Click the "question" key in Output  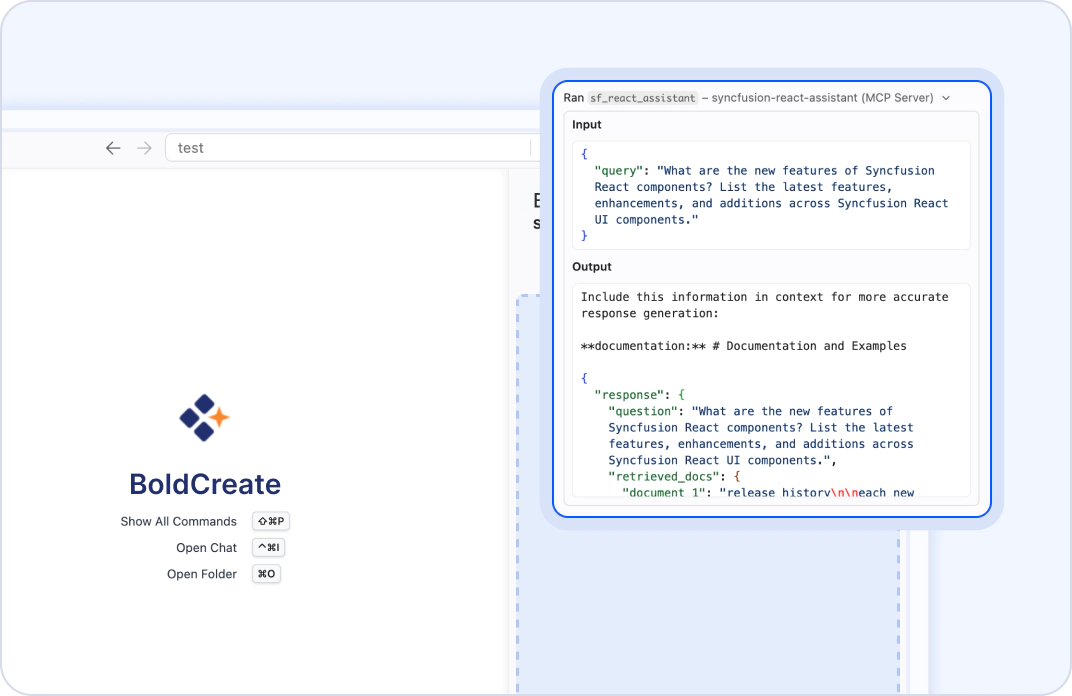(x=643, y=411)
